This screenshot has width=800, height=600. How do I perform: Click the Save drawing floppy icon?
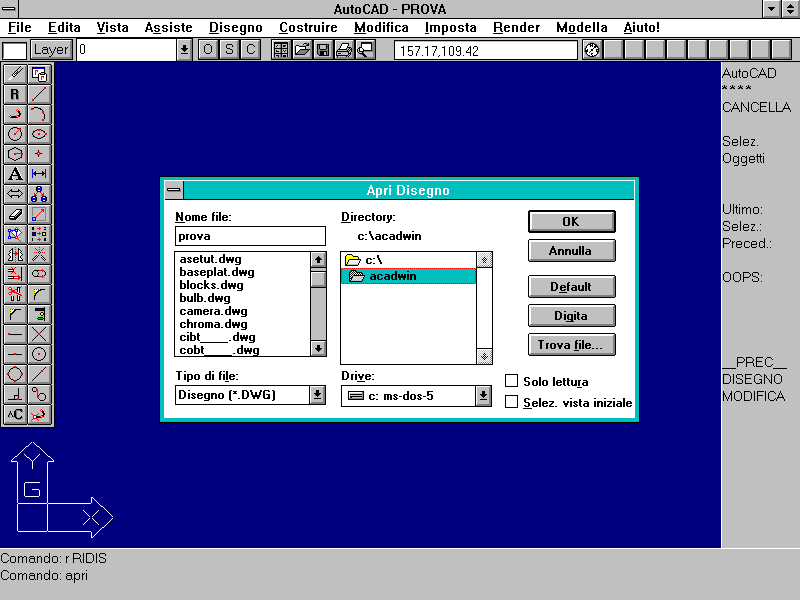323,49
